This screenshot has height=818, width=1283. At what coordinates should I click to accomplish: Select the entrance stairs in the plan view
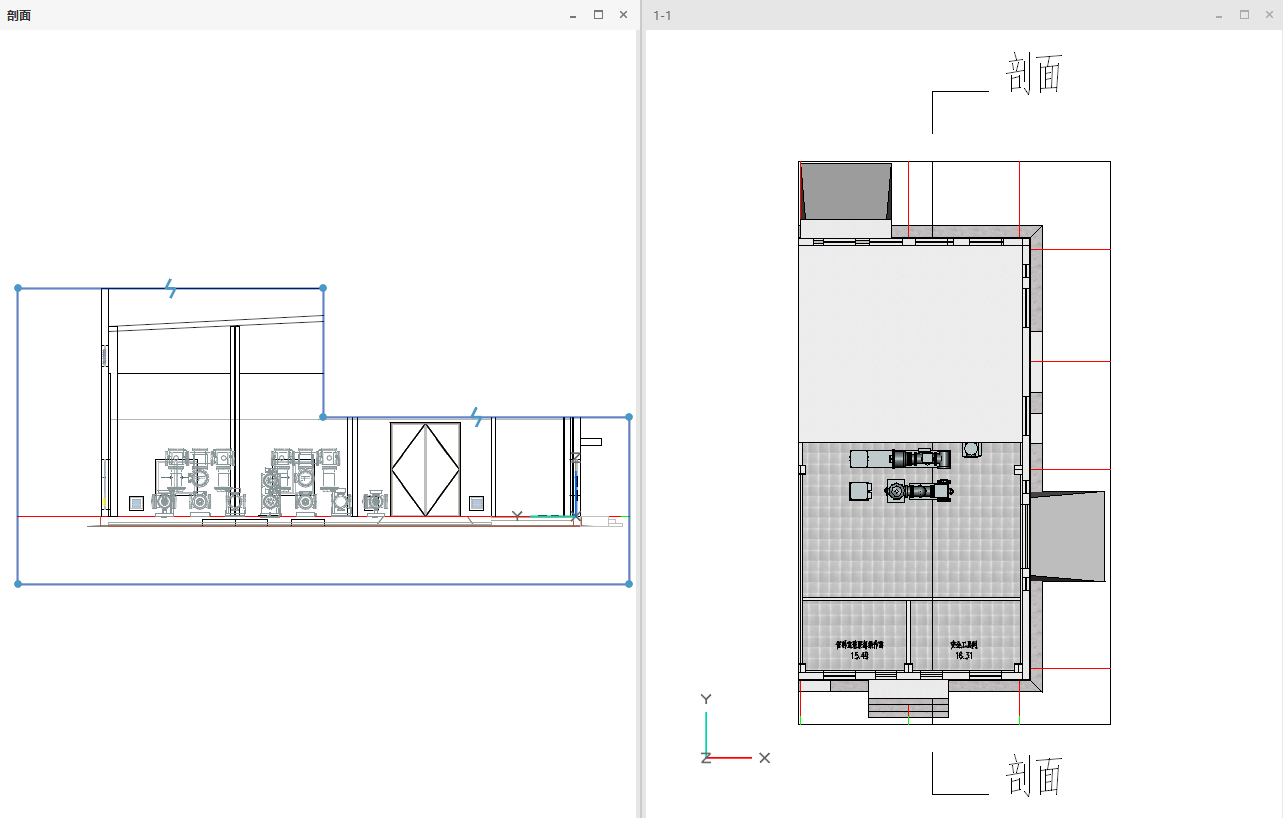[908, 707]
